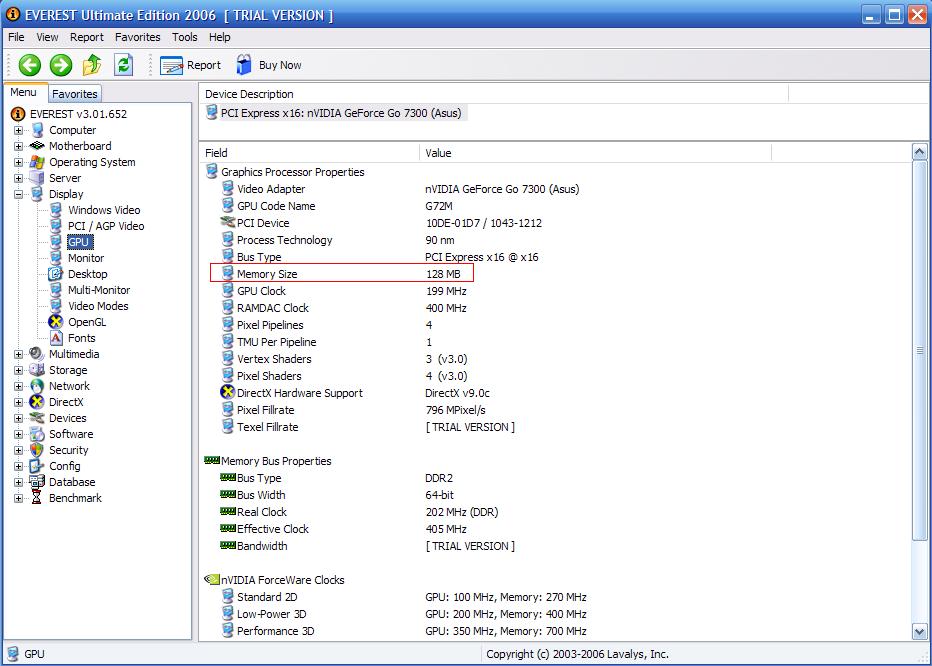Click the Device Description column header
Image resolution: width=932 pixels, height=666 pixels.
pos(494,94)
